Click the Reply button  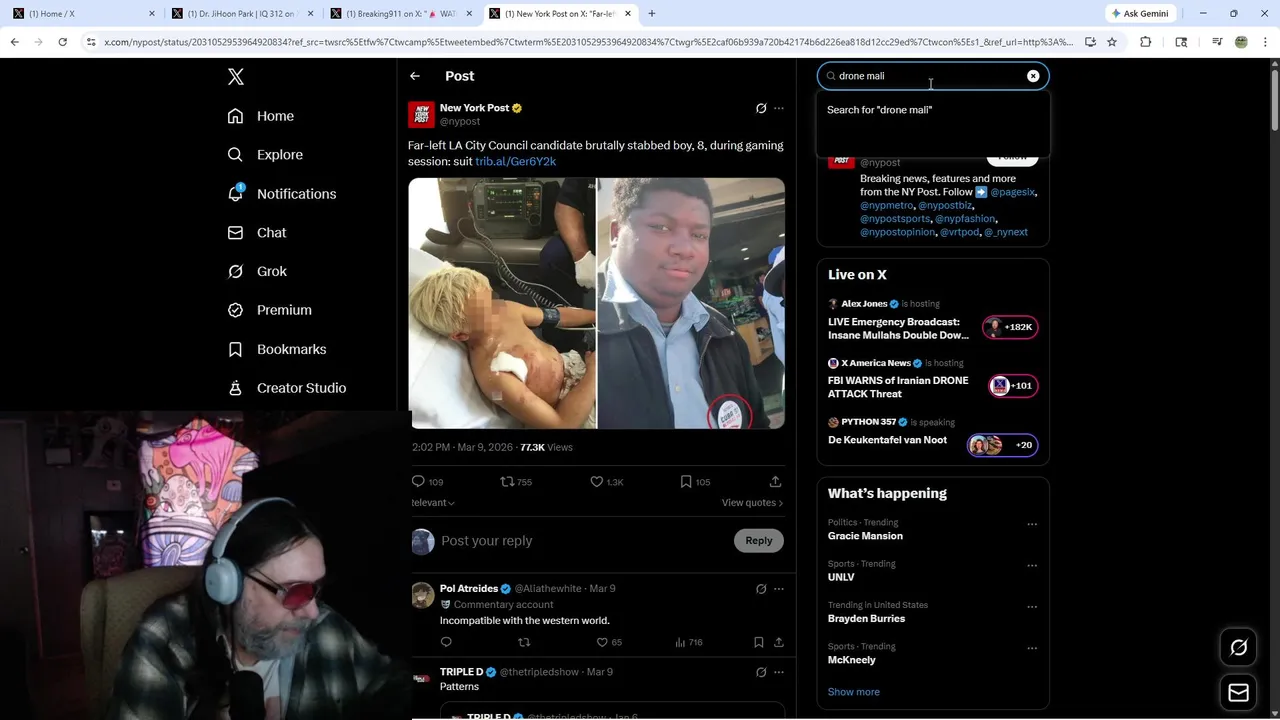pyautogui.click(x=759, y=541)
